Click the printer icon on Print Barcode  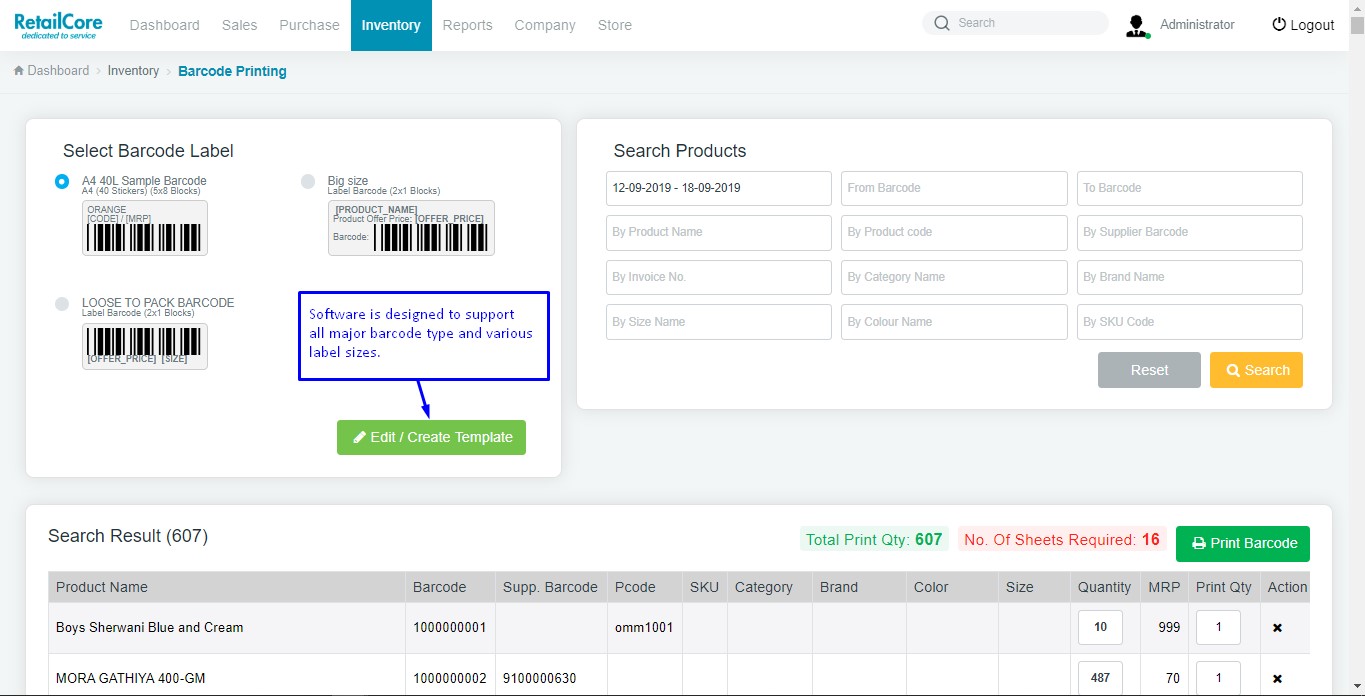point(1198,543)
